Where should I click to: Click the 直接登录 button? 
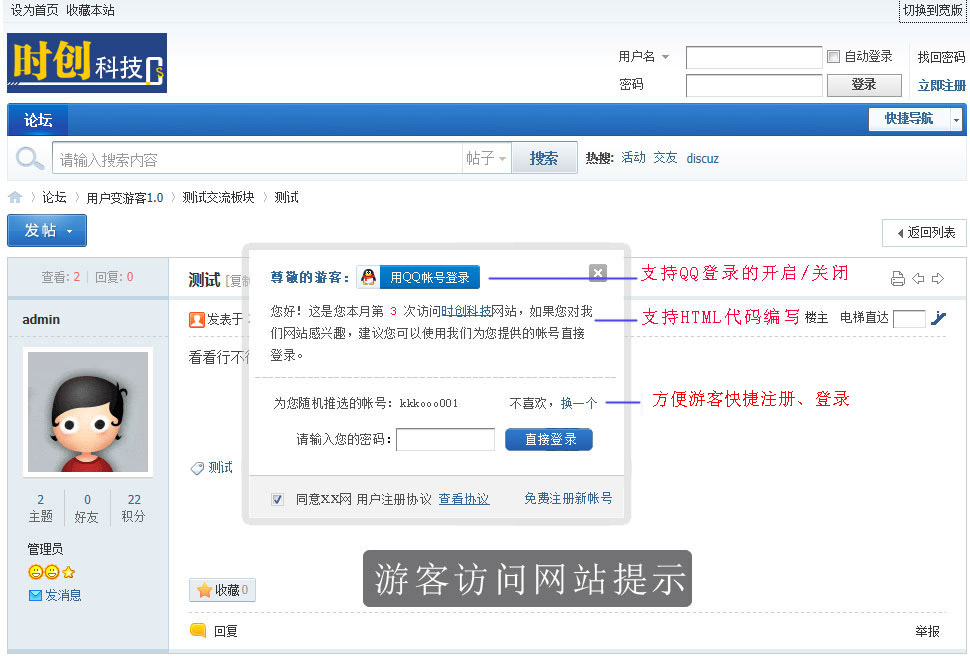pyautogui.click(x=549, y=439)
